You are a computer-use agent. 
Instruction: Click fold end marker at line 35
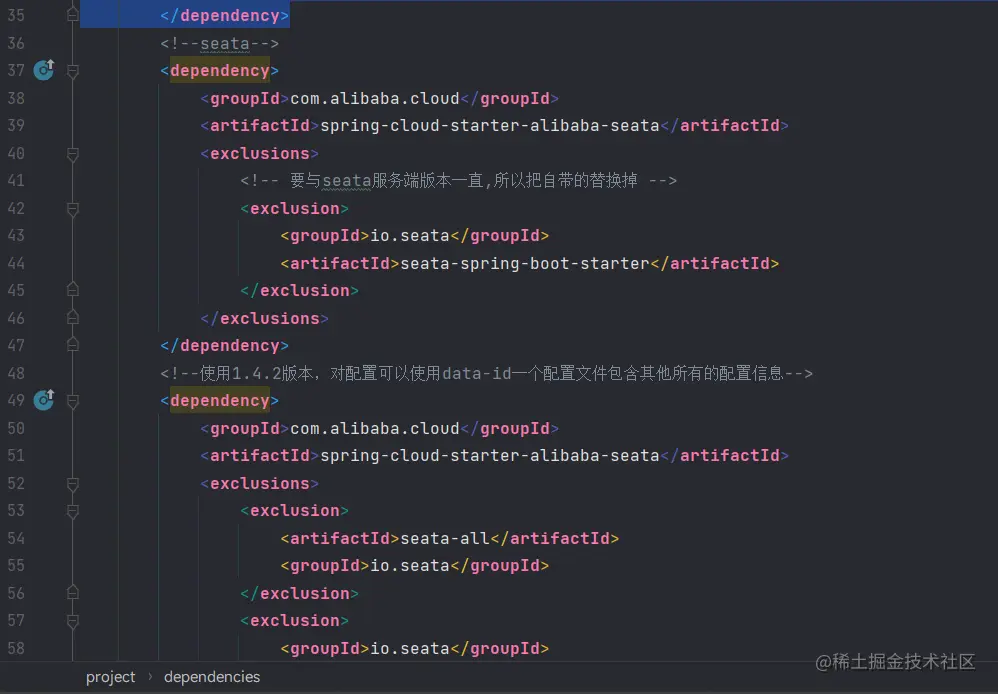pyautogui.click(x=73, y=15)
